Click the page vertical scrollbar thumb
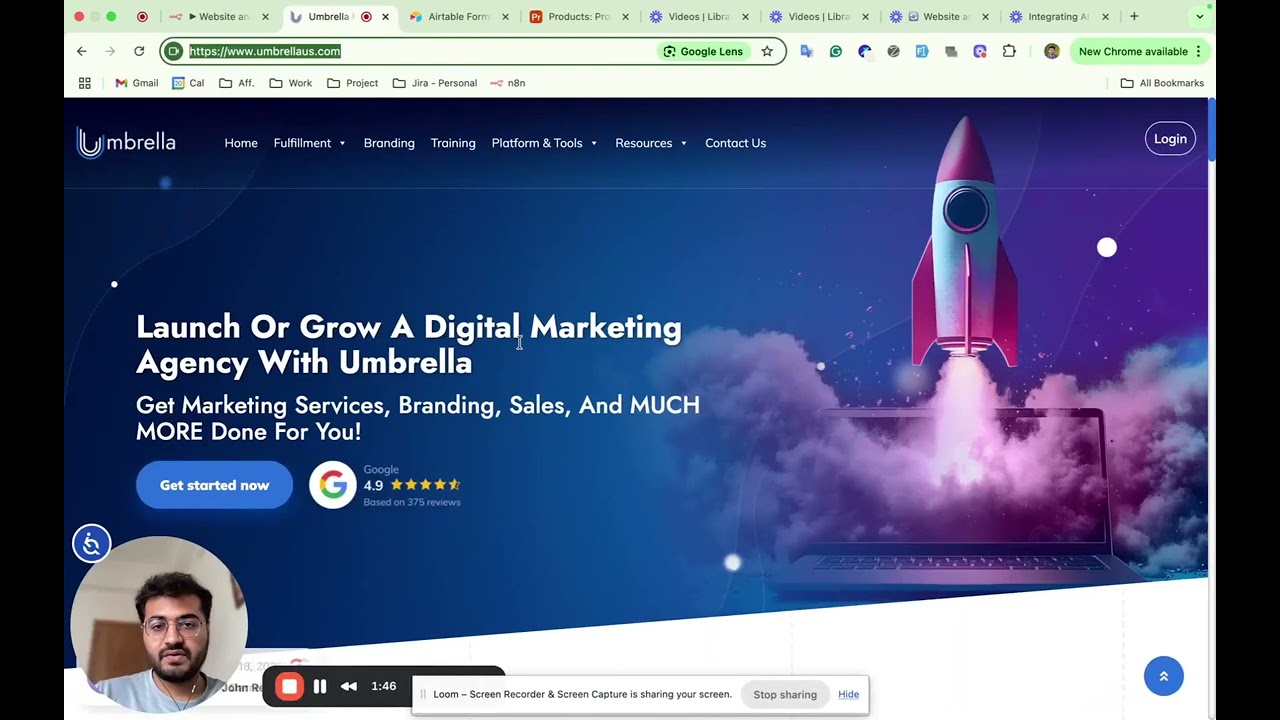 (x=1211, y=130)
